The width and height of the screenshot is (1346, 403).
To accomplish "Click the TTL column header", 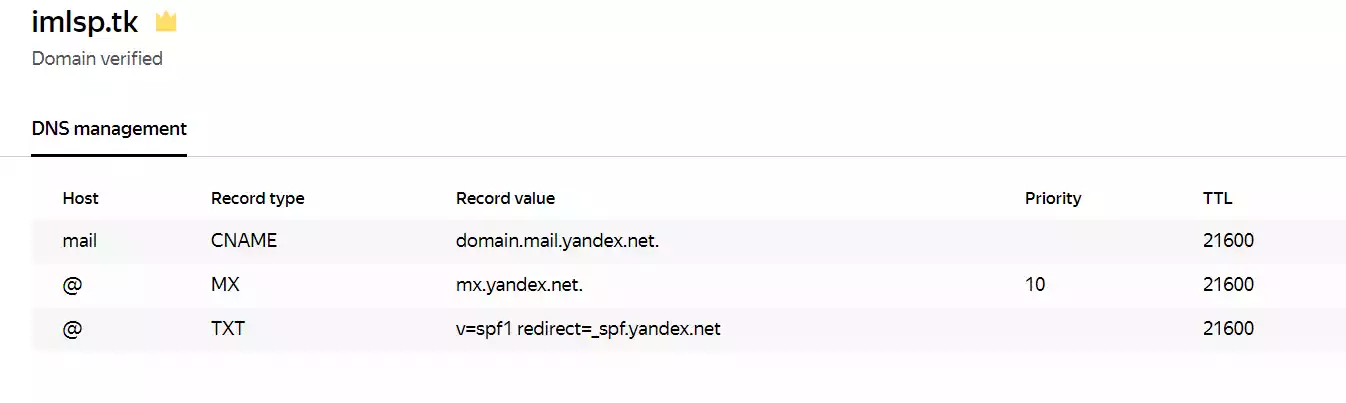I will pyautogui.click(x=1217, y=198).
